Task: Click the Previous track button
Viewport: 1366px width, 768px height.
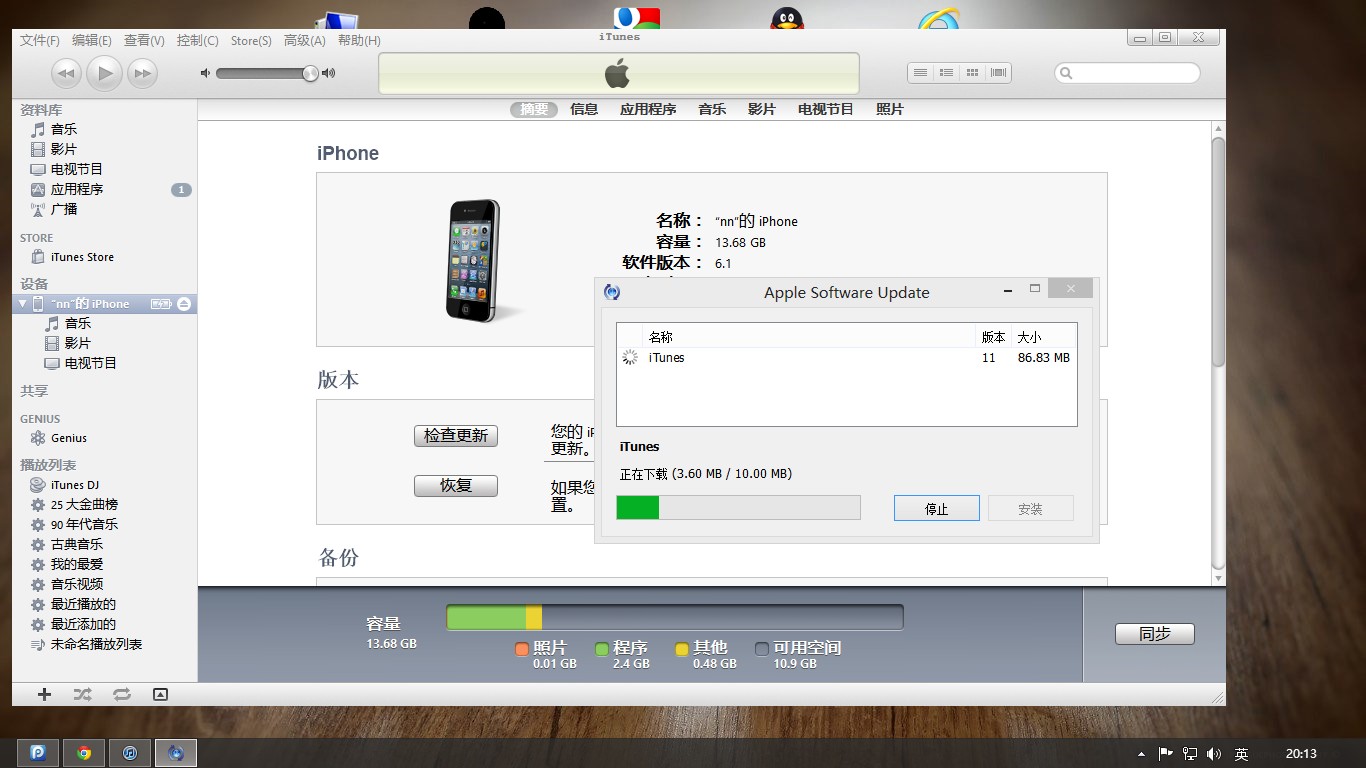Action: coord(66,73)
